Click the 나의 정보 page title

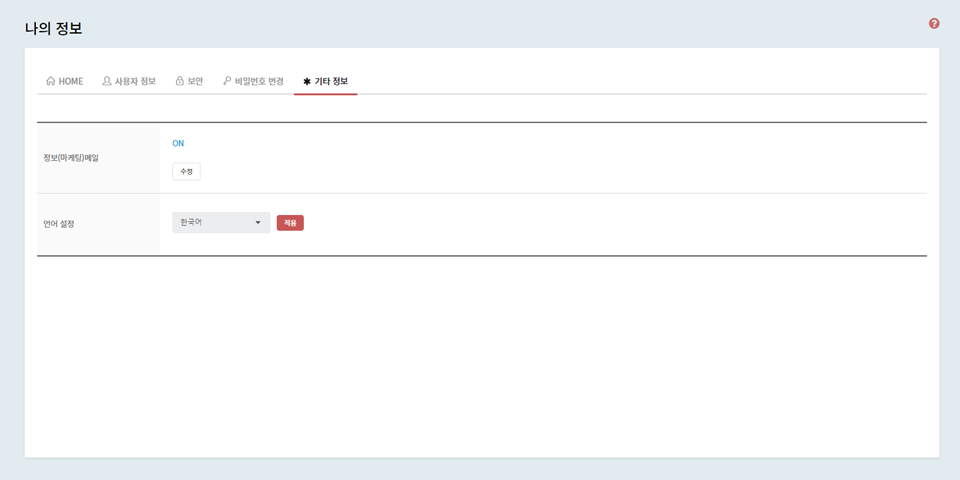pos(54,28)
